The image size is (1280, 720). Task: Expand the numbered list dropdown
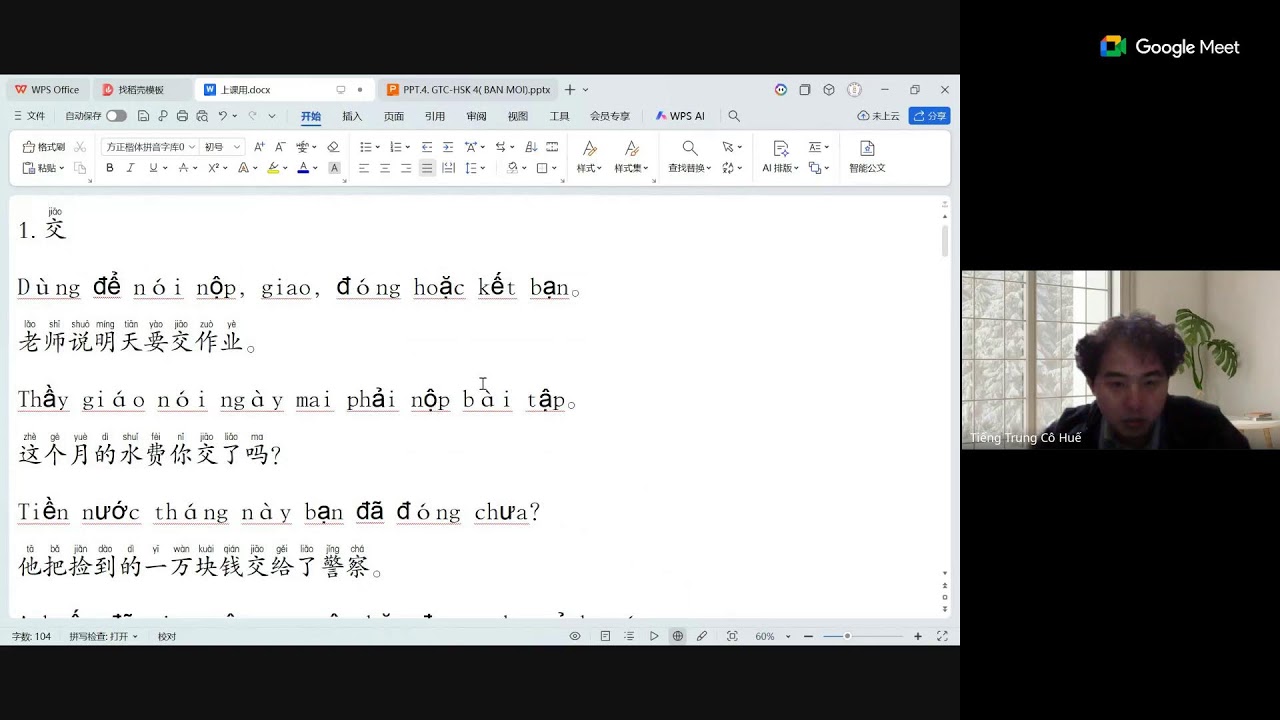pyautogui.click(x=409, y=147)
